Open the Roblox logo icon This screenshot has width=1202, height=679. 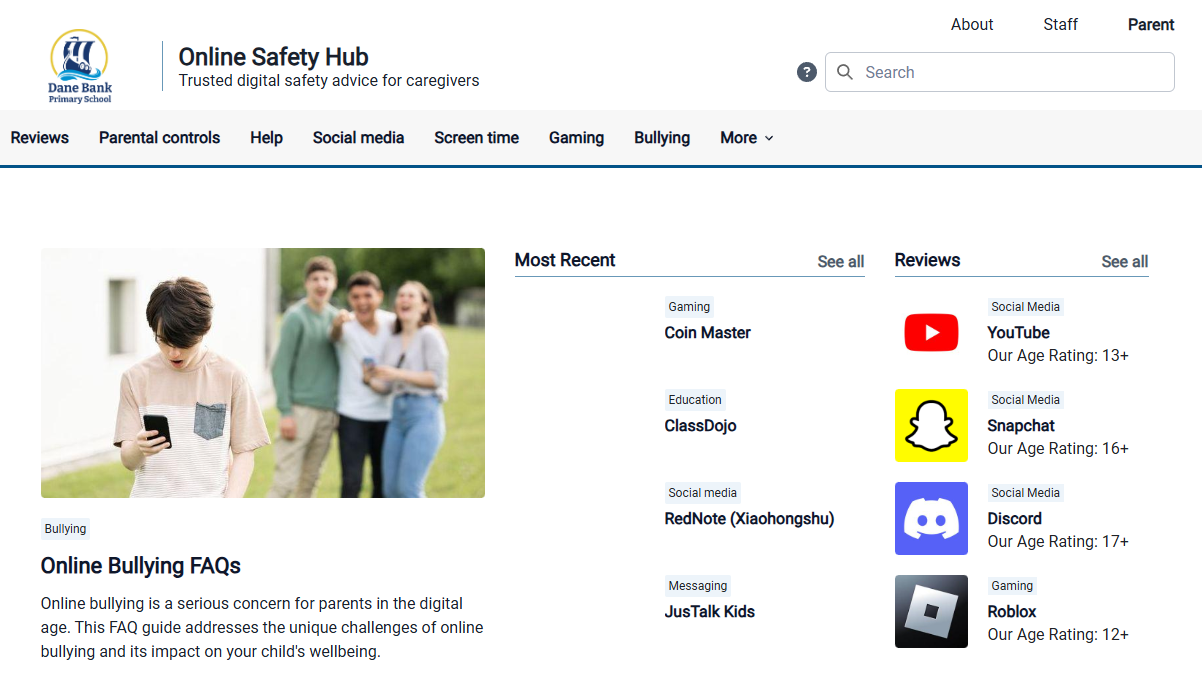click(931, 612)
